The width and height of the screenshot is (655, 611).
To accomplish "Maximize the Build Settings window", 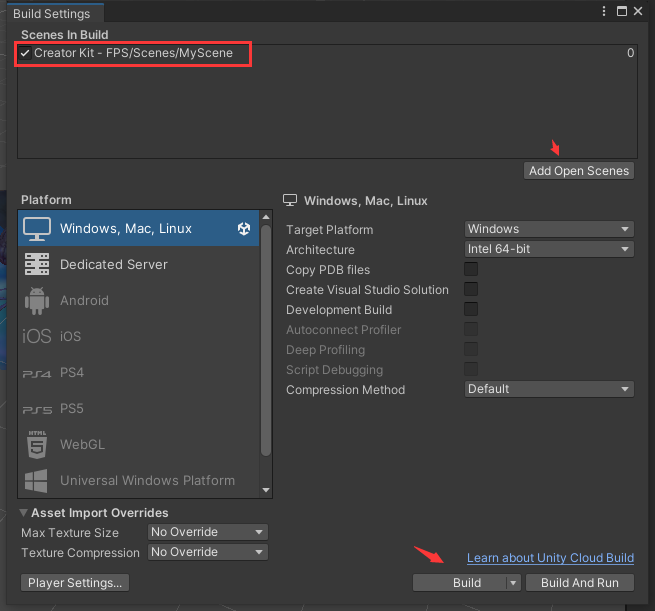I will pyautogui.click(x=622, y=11).
